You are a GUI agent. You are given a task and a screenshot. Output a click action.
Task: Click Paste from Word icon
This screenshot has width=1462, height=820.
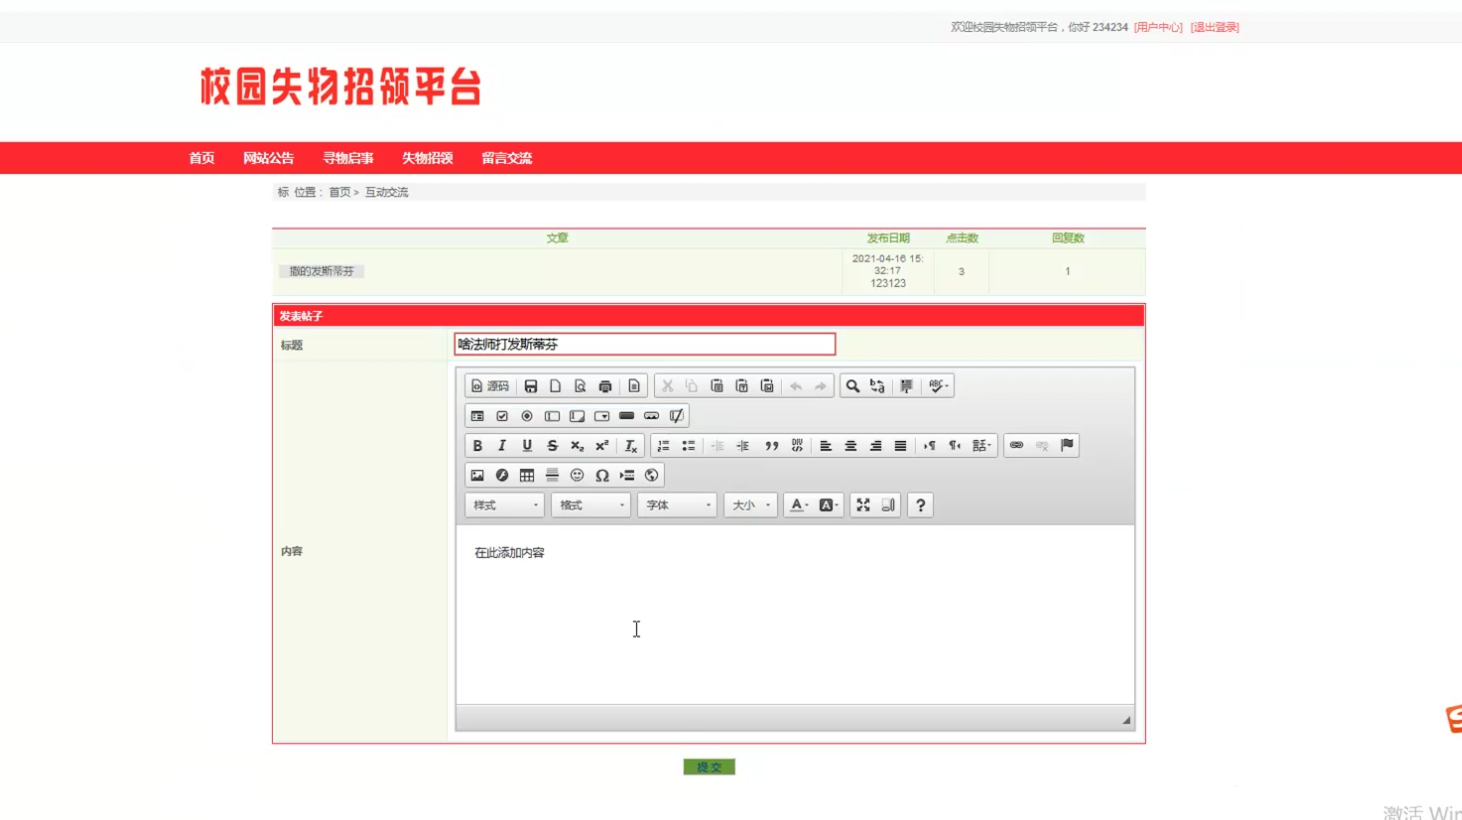coord(767,386)
